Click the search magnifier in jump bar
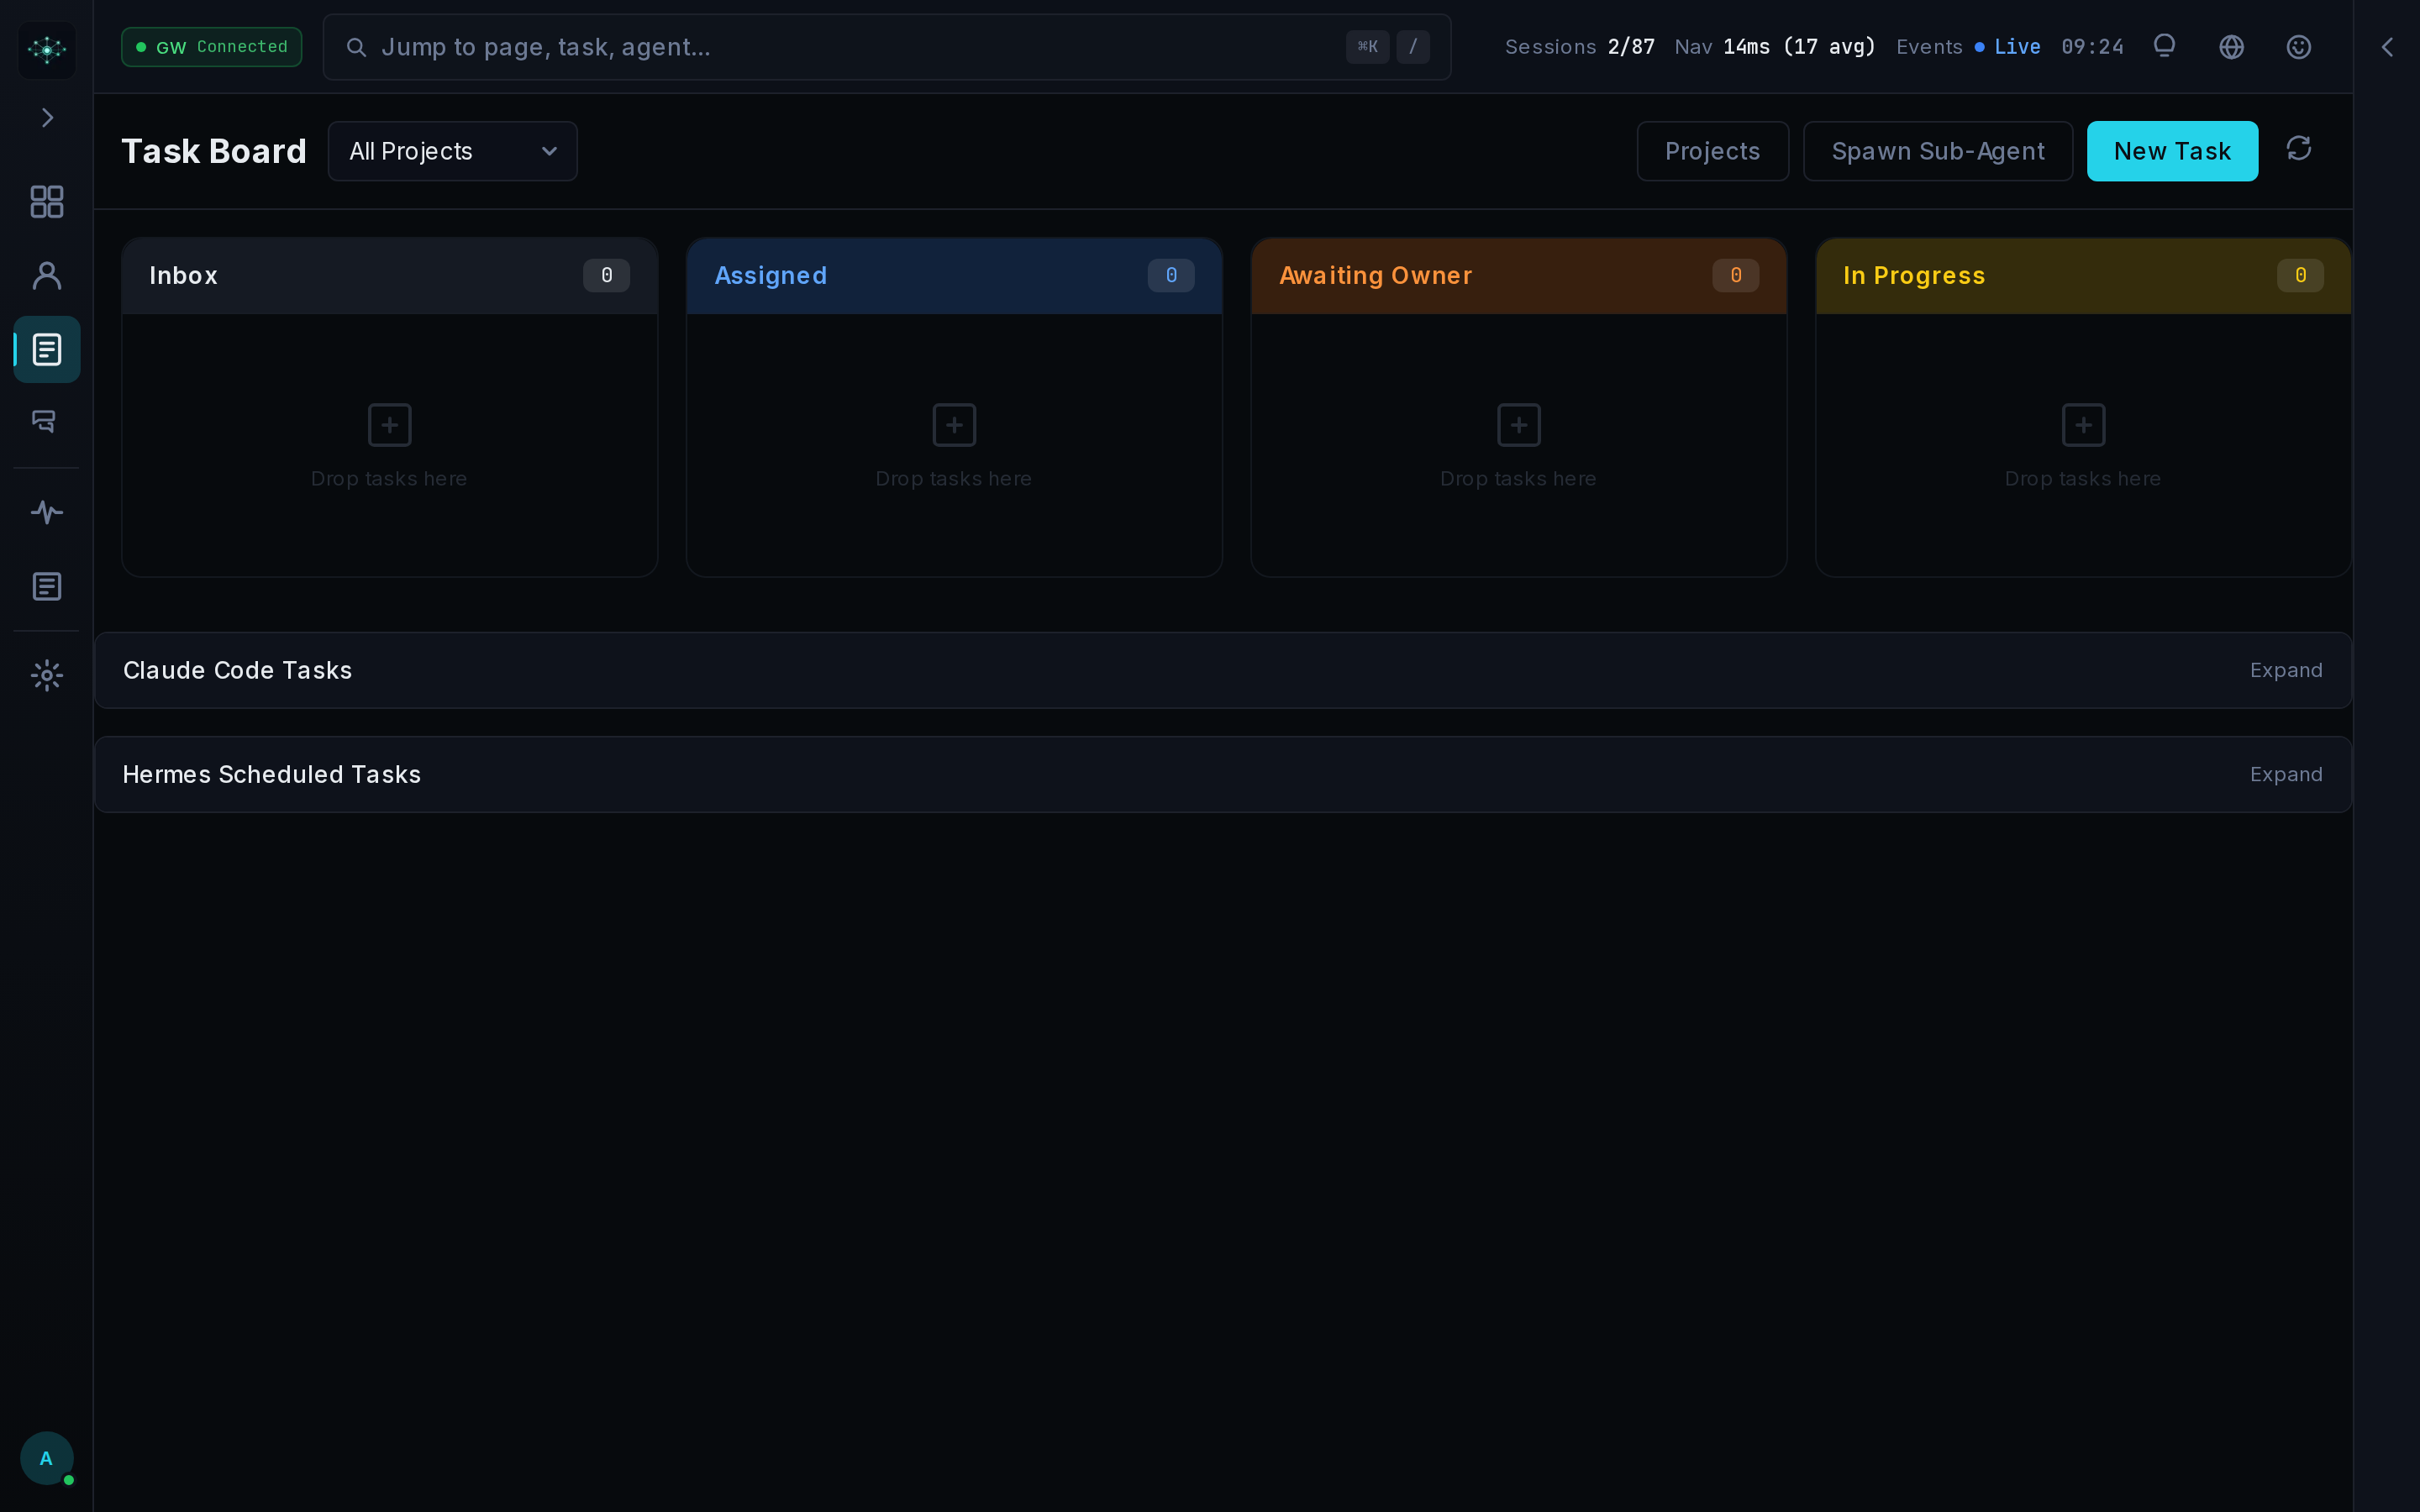This screenshot has height=1512, width=2420. [x=357, y=46]
